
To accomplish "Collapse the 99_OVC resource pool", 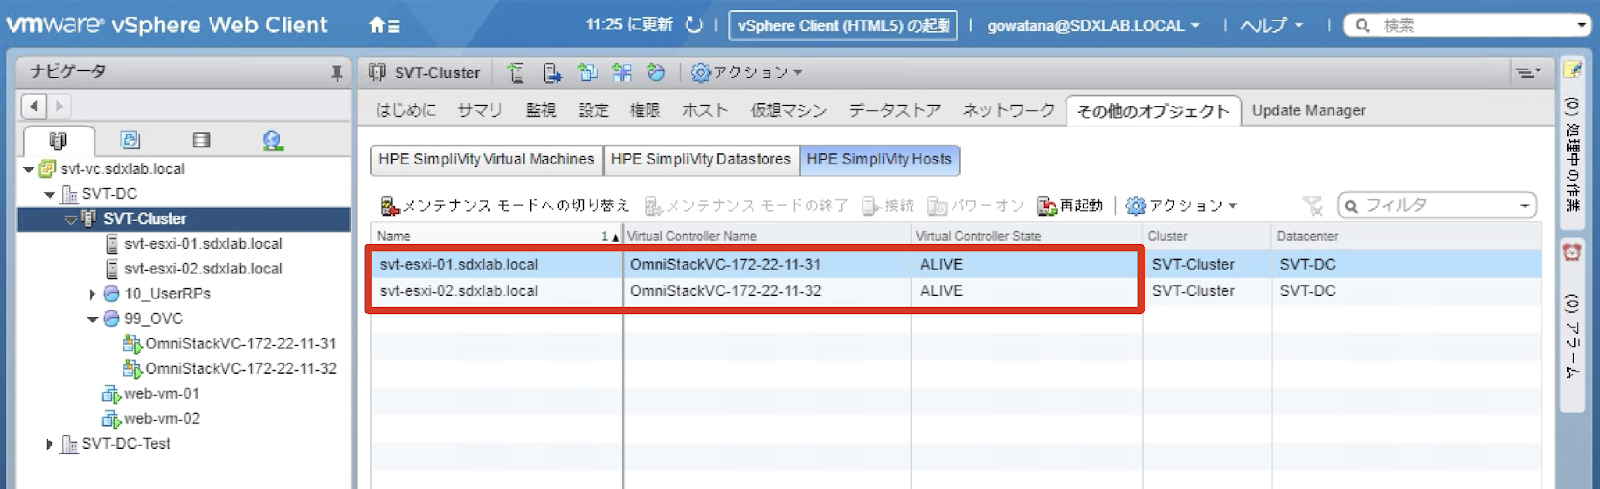I will tap(92, 319).
